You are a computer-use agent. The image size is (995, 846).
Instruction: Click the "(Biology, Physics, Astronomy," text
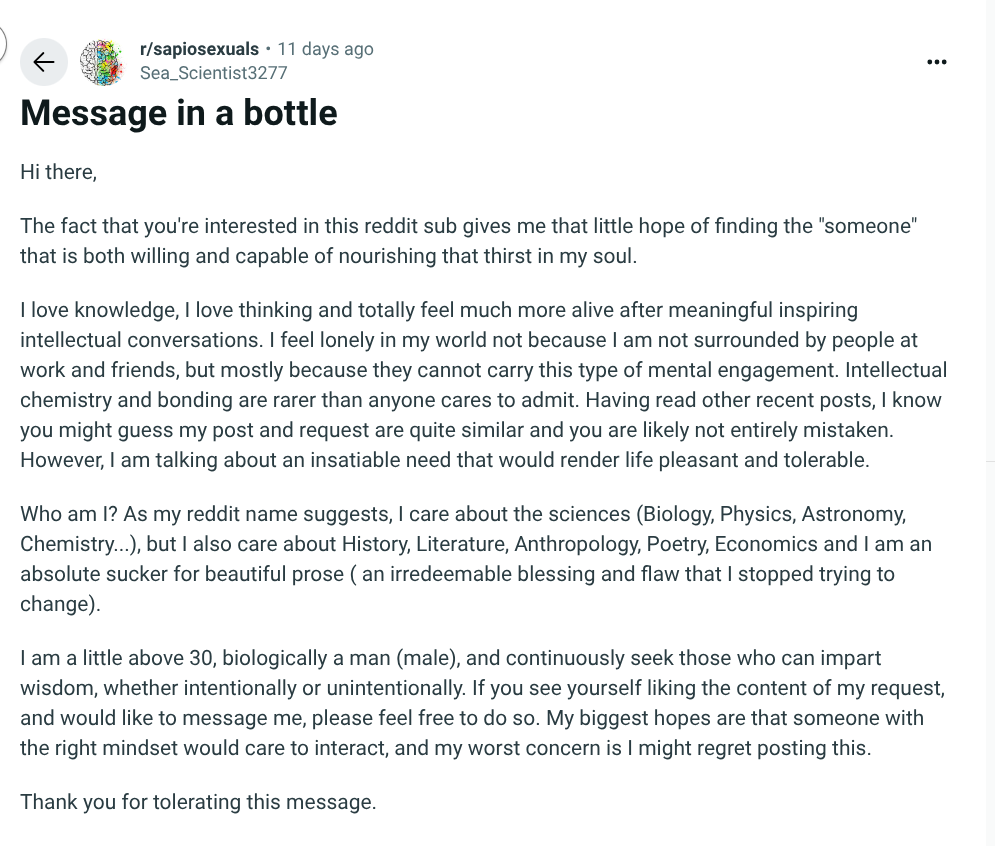[x=771, y=513]
